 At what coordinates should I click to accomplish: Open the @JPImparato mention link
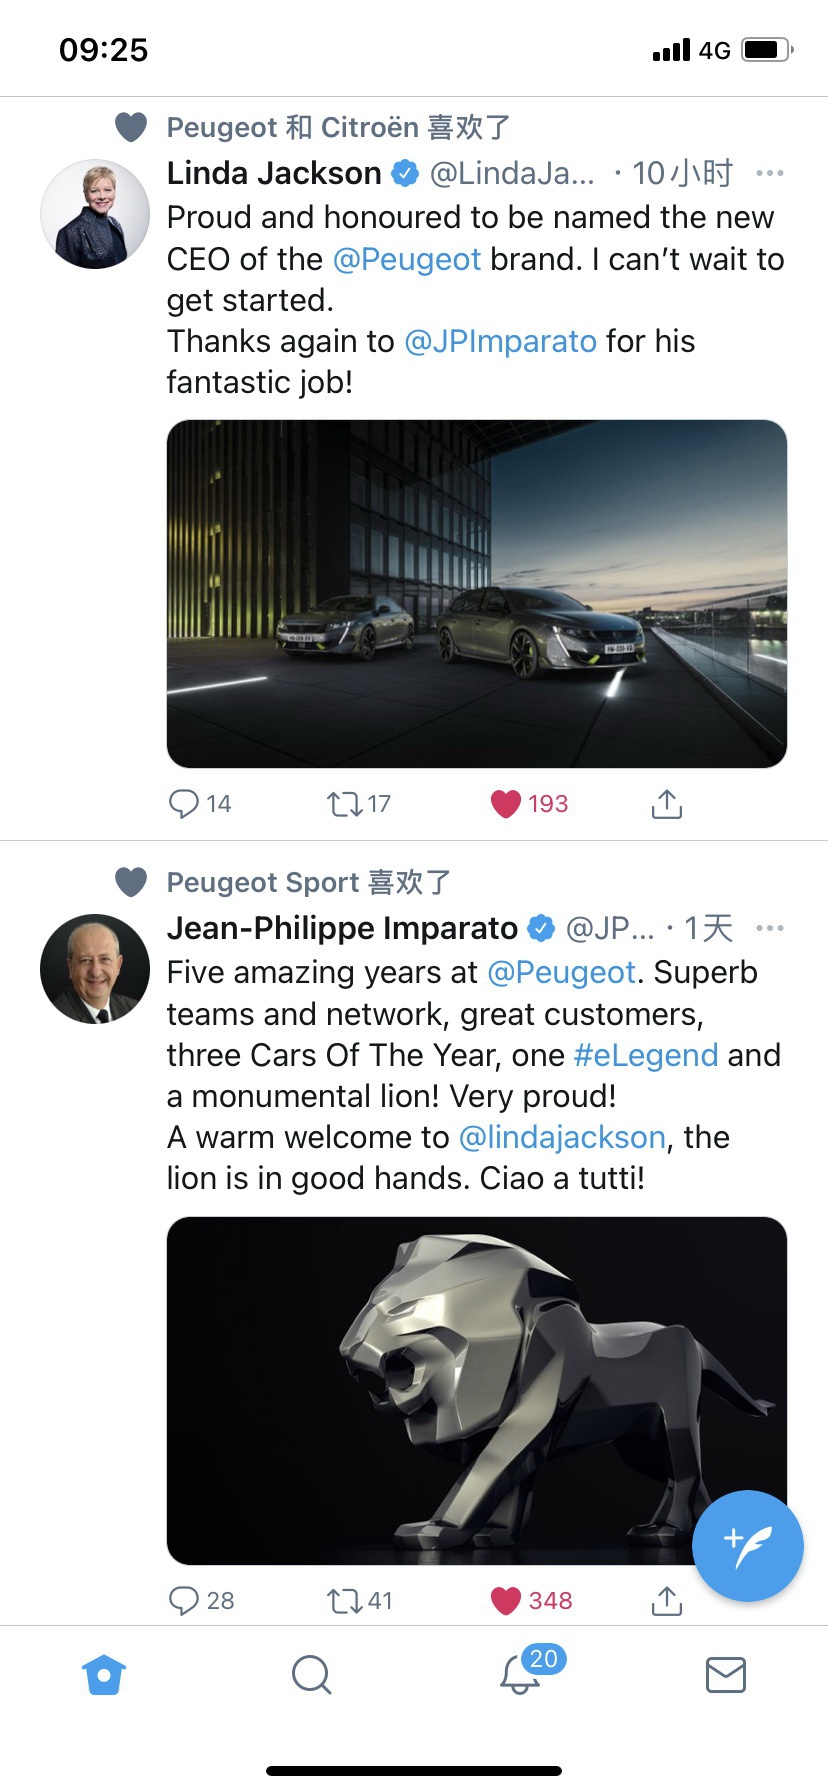point(500,342)
